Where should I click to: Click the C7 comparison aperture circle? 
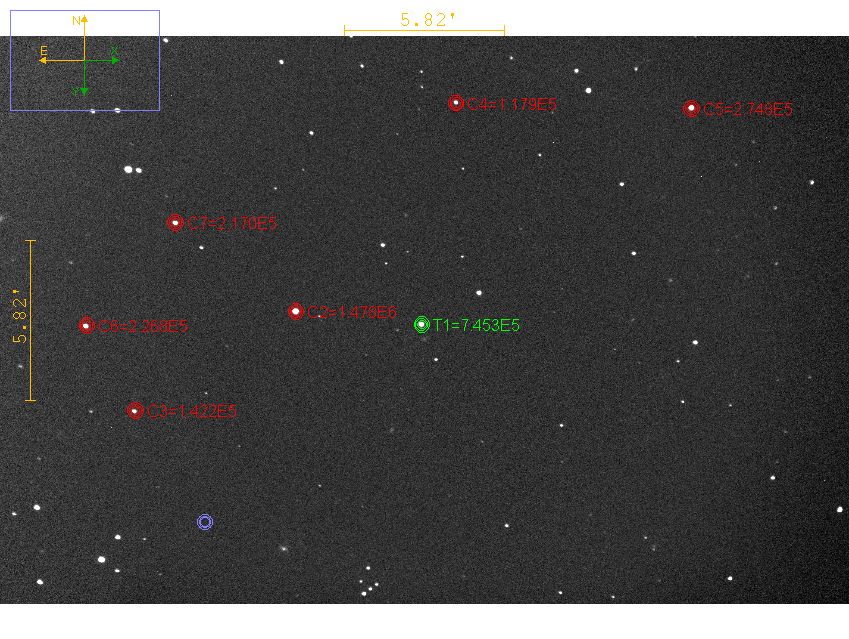pyautogui.click(x=175, y=222)
